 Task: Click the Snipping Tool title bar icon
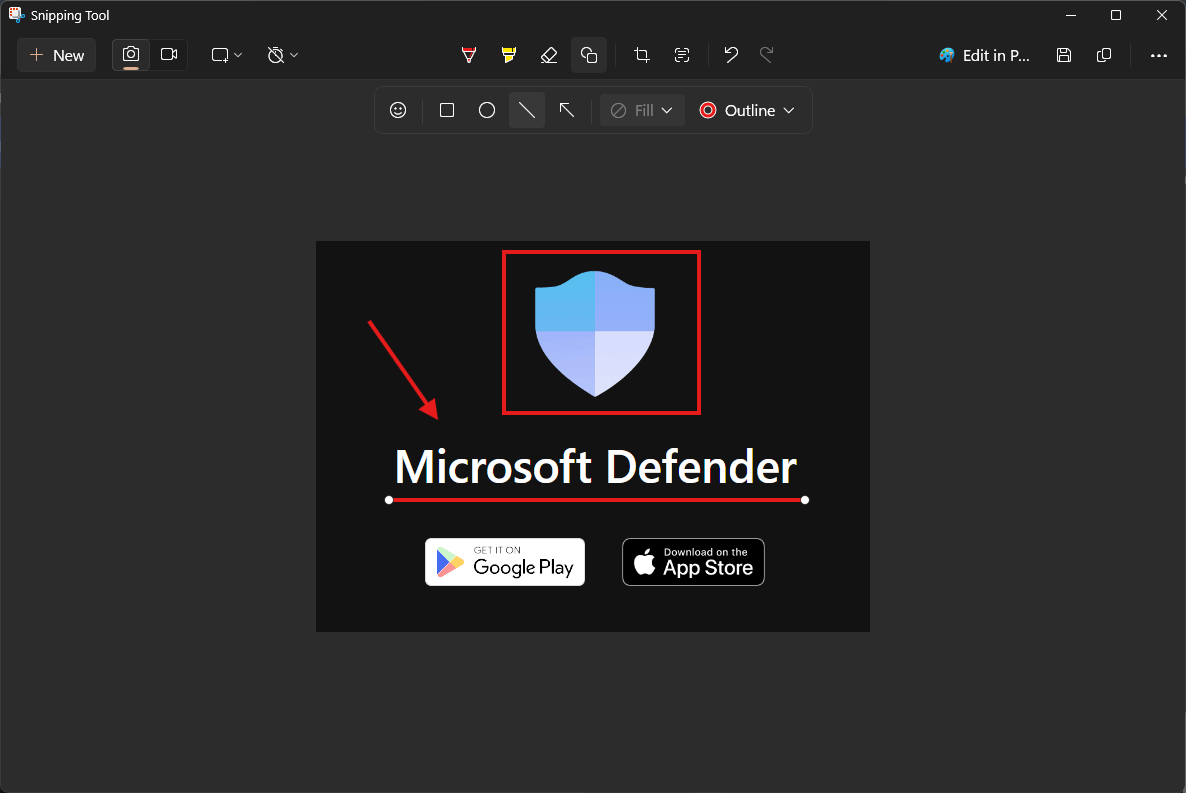pos(16,14)
